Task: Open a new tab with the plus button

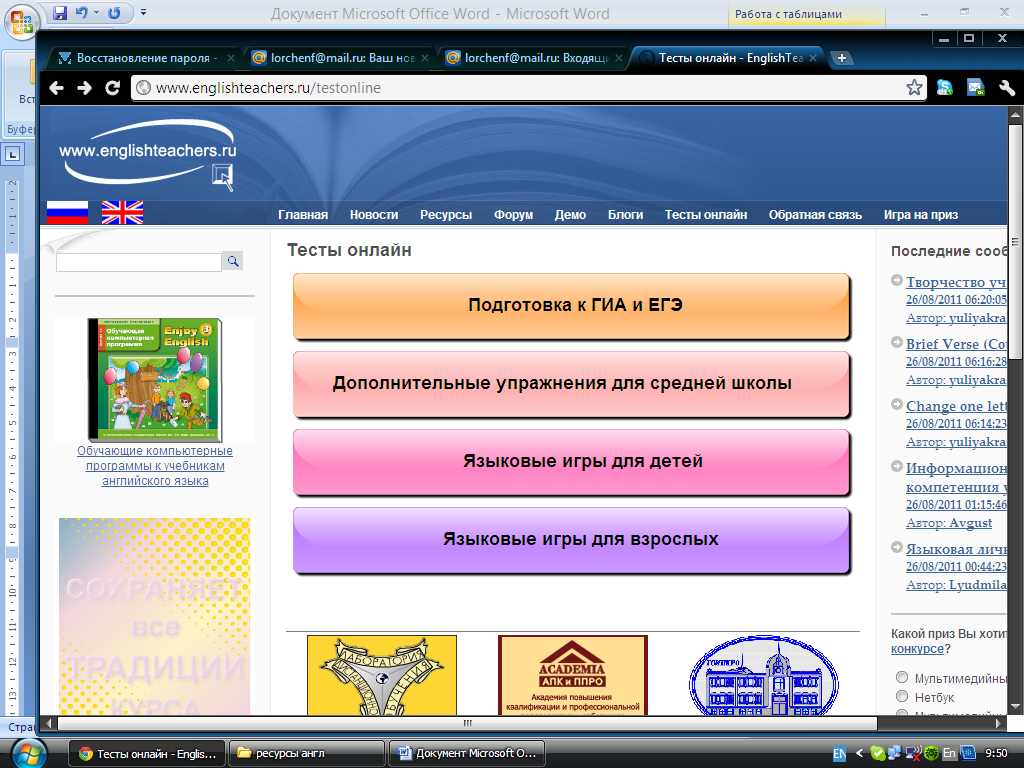Action: (x=842, y=58)
